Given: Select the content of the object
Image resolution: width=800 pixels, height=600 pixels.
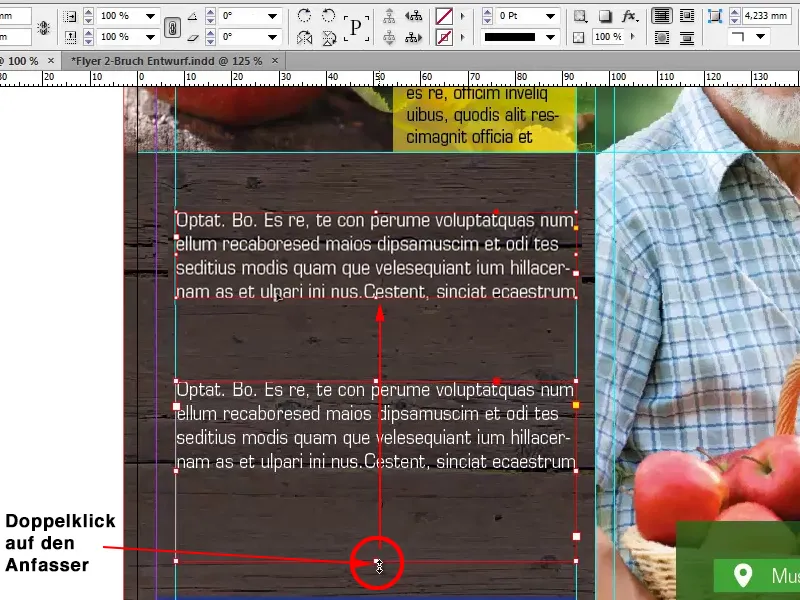Looking at the screenshot, I should (x=389, y=37).
